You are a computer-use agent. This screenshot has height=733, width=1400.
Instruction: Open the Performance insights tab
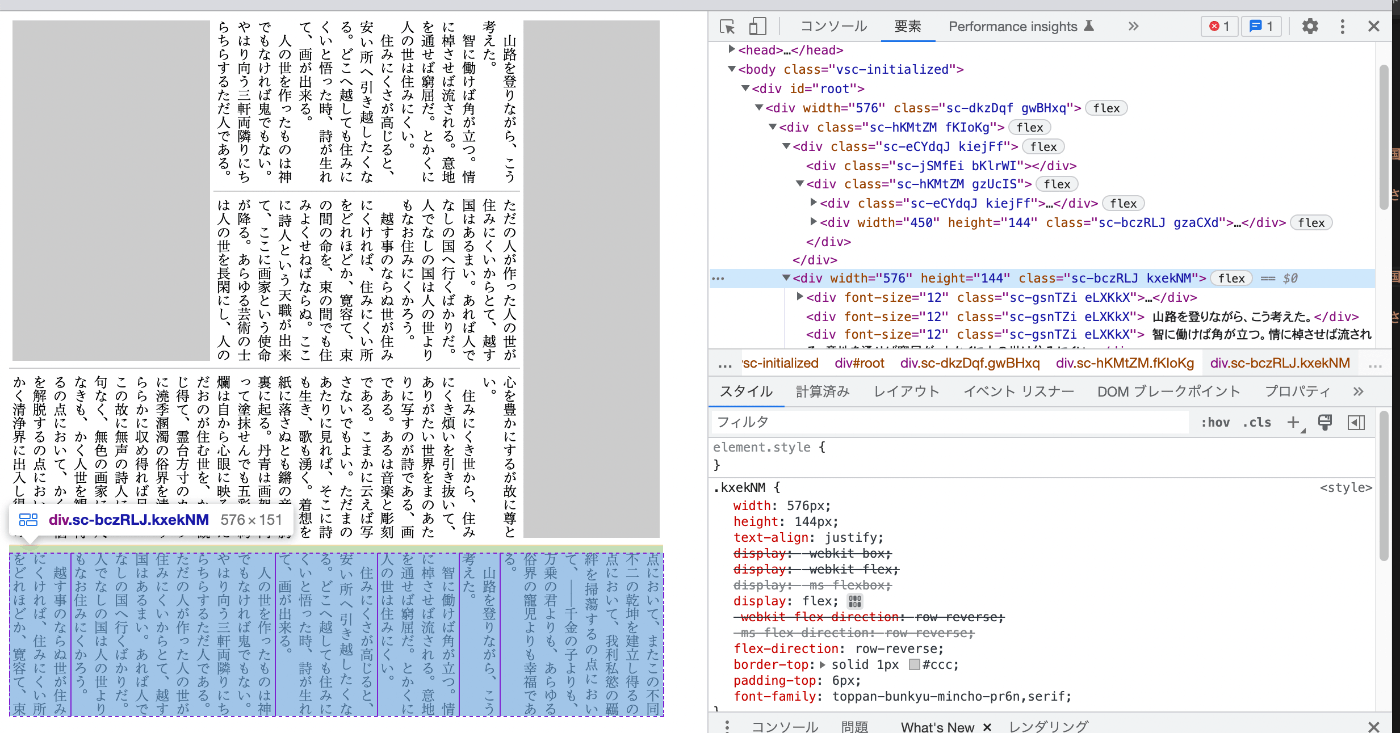point(1021,27)
